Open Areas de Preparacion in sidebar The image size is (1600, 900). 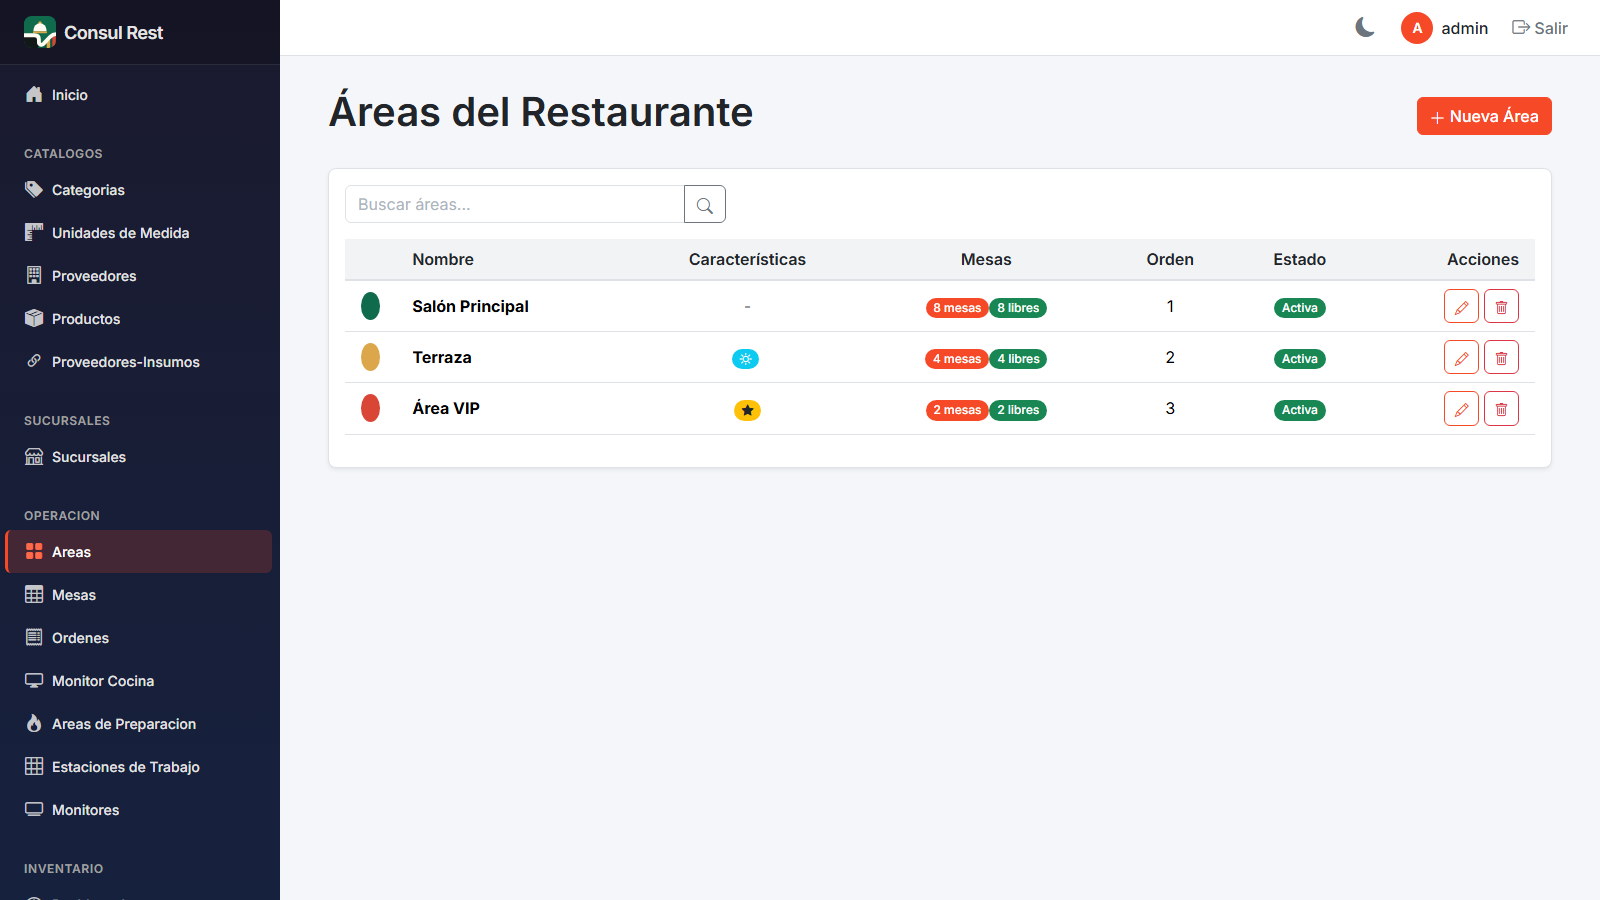point(138,724)
